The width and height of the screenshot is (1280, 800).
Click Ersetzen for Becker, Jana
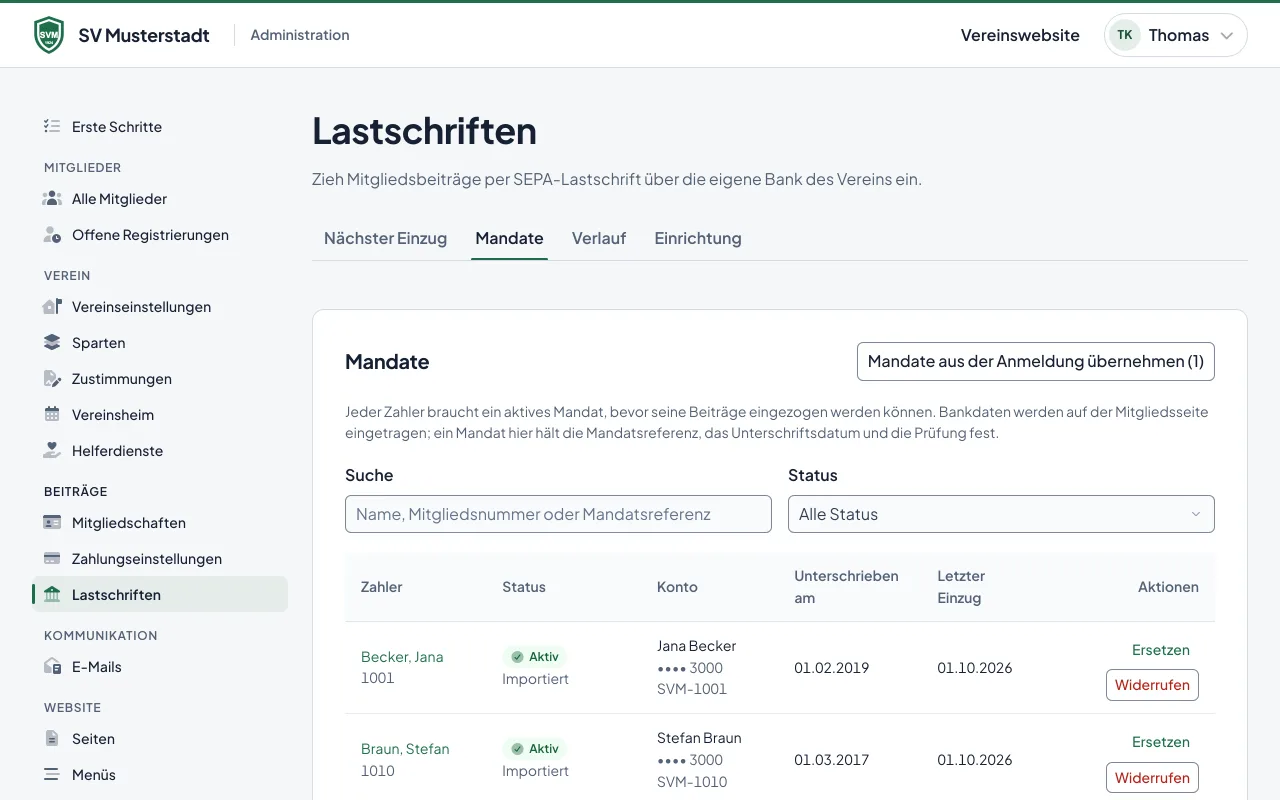click(1161, 650)
